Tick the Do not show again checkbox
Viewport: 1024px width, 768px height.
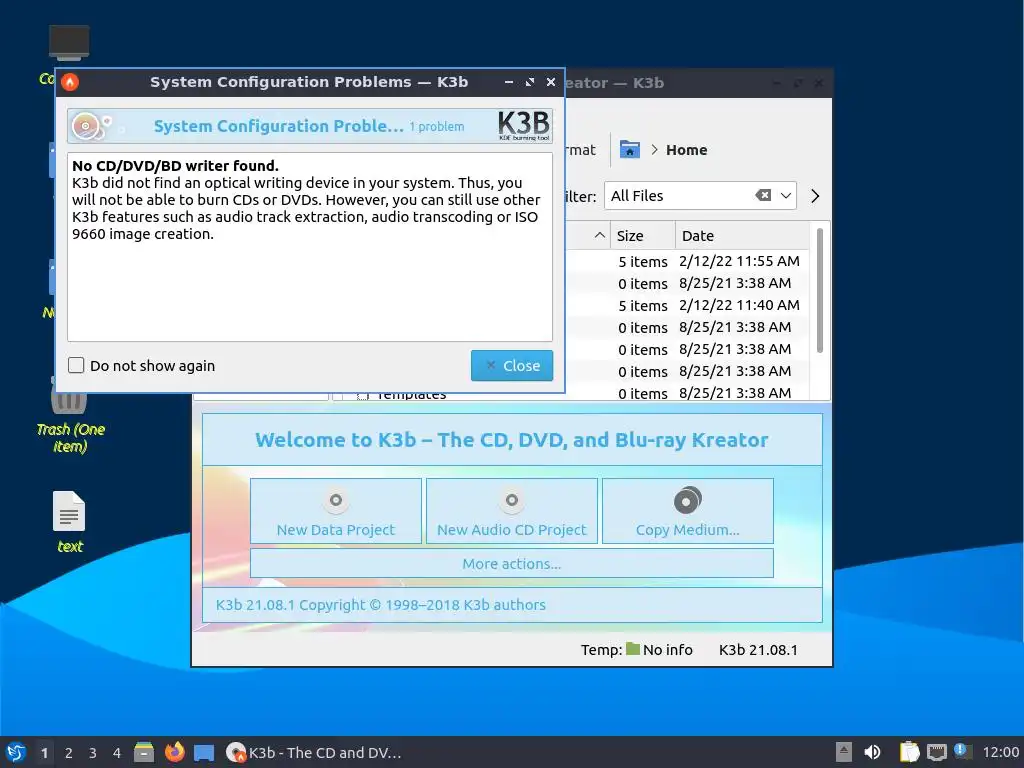76,365
